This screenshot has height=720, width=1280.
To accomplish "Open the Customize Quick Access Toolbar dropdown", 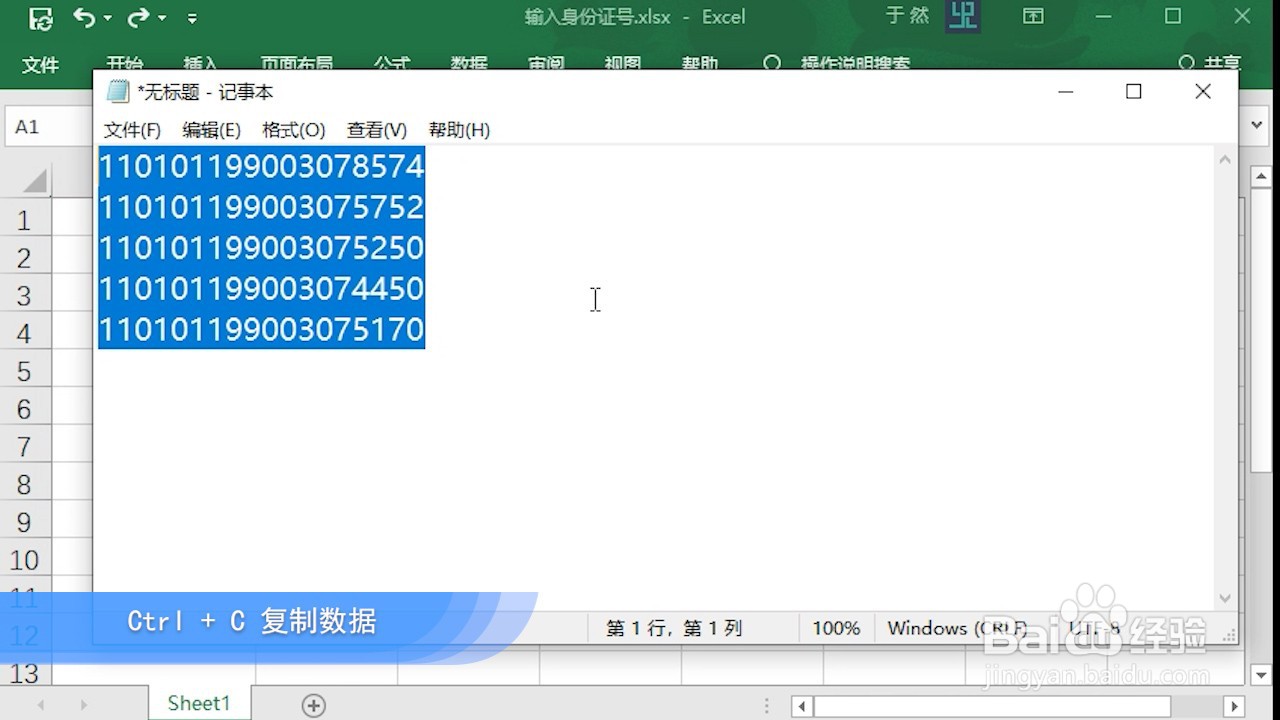I will [x=191, y=17].
